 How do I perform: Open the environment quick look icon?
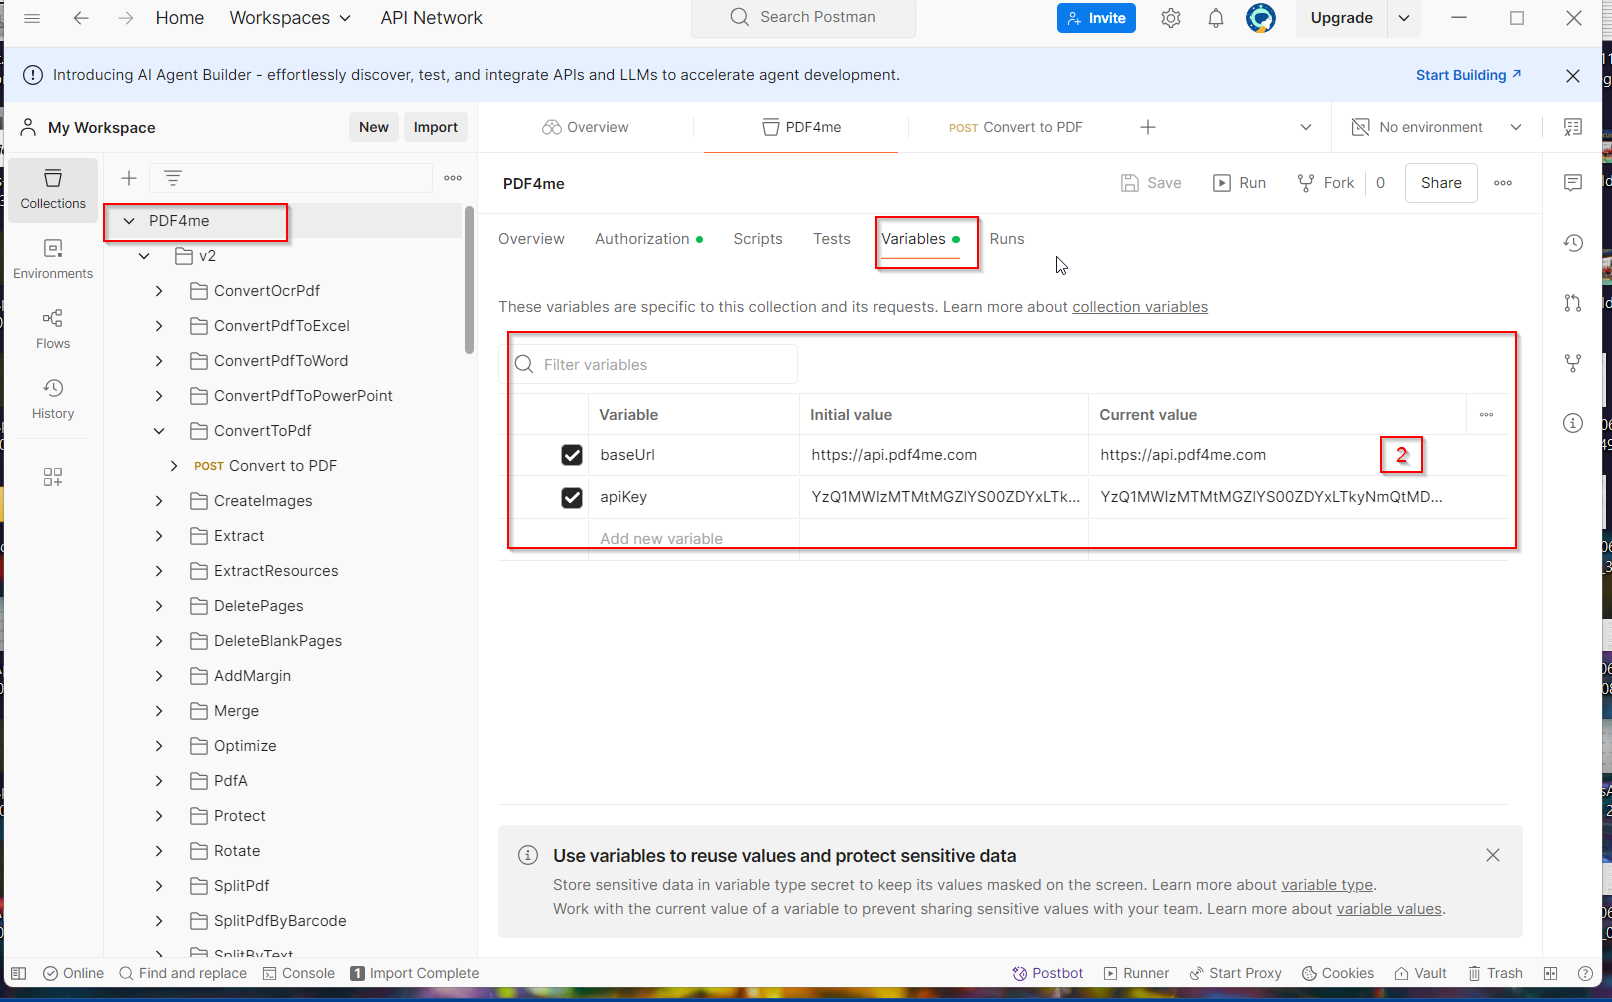click(x=1573, y=127)
